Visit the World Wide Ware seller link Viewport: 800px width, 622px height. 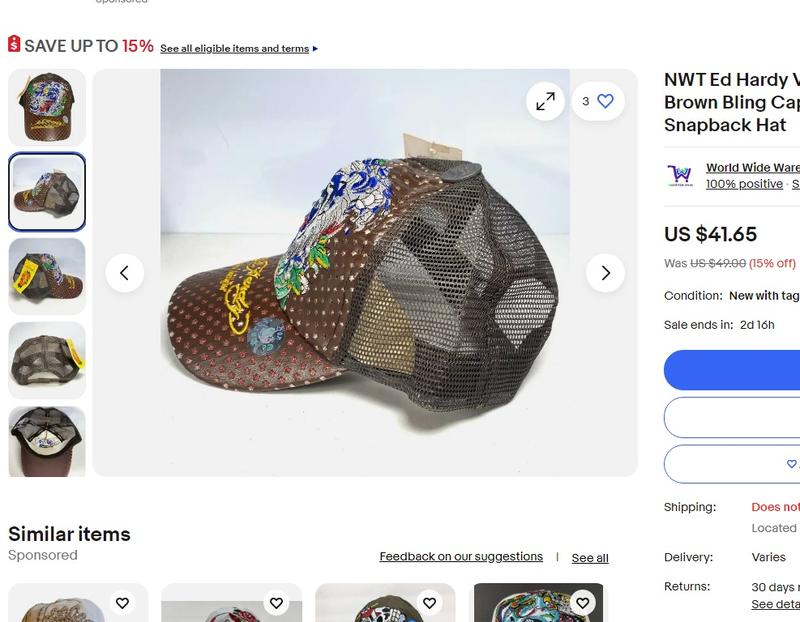752,168
